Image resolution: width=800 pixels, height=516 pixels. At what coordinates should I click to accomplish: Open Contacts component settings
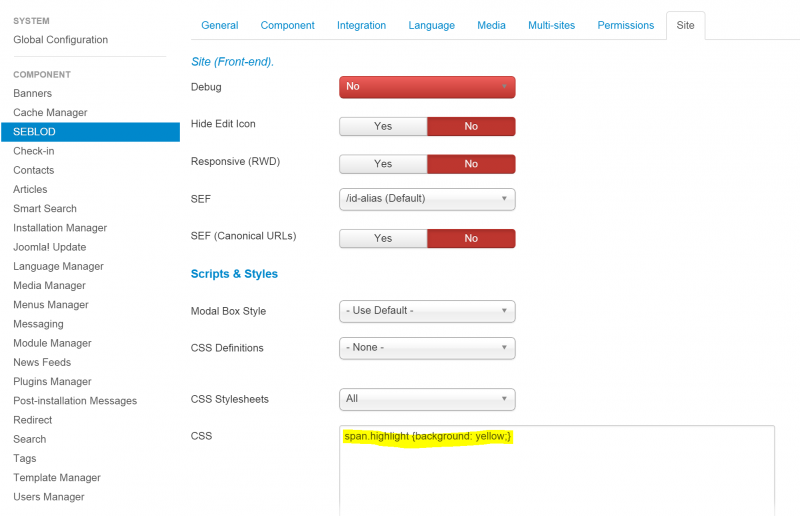(x=34, y=170)
